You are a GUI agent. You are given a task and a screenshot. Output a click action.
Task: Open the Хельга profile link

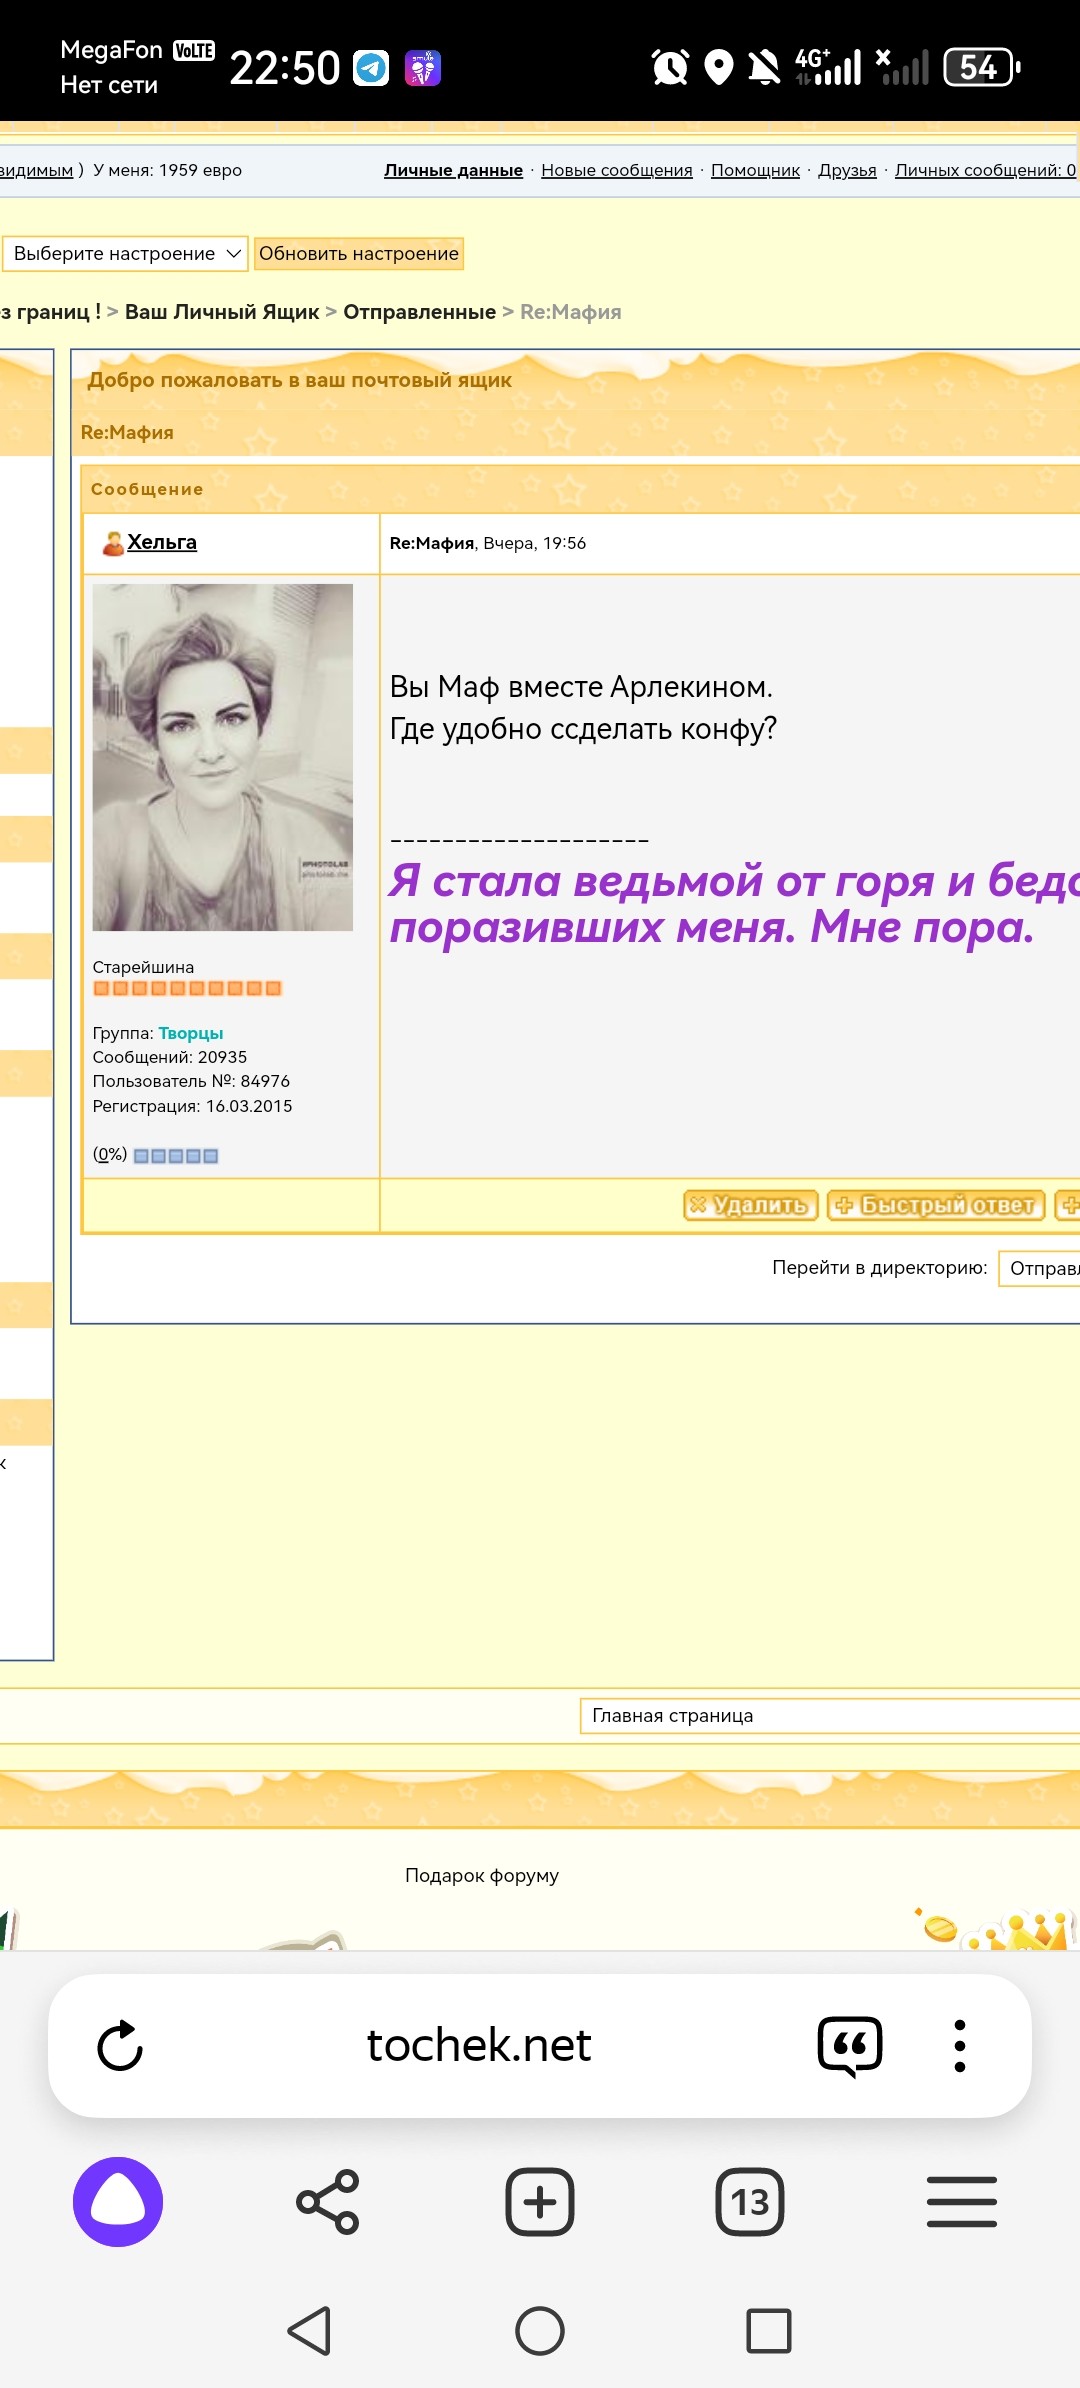pos(162,542)
